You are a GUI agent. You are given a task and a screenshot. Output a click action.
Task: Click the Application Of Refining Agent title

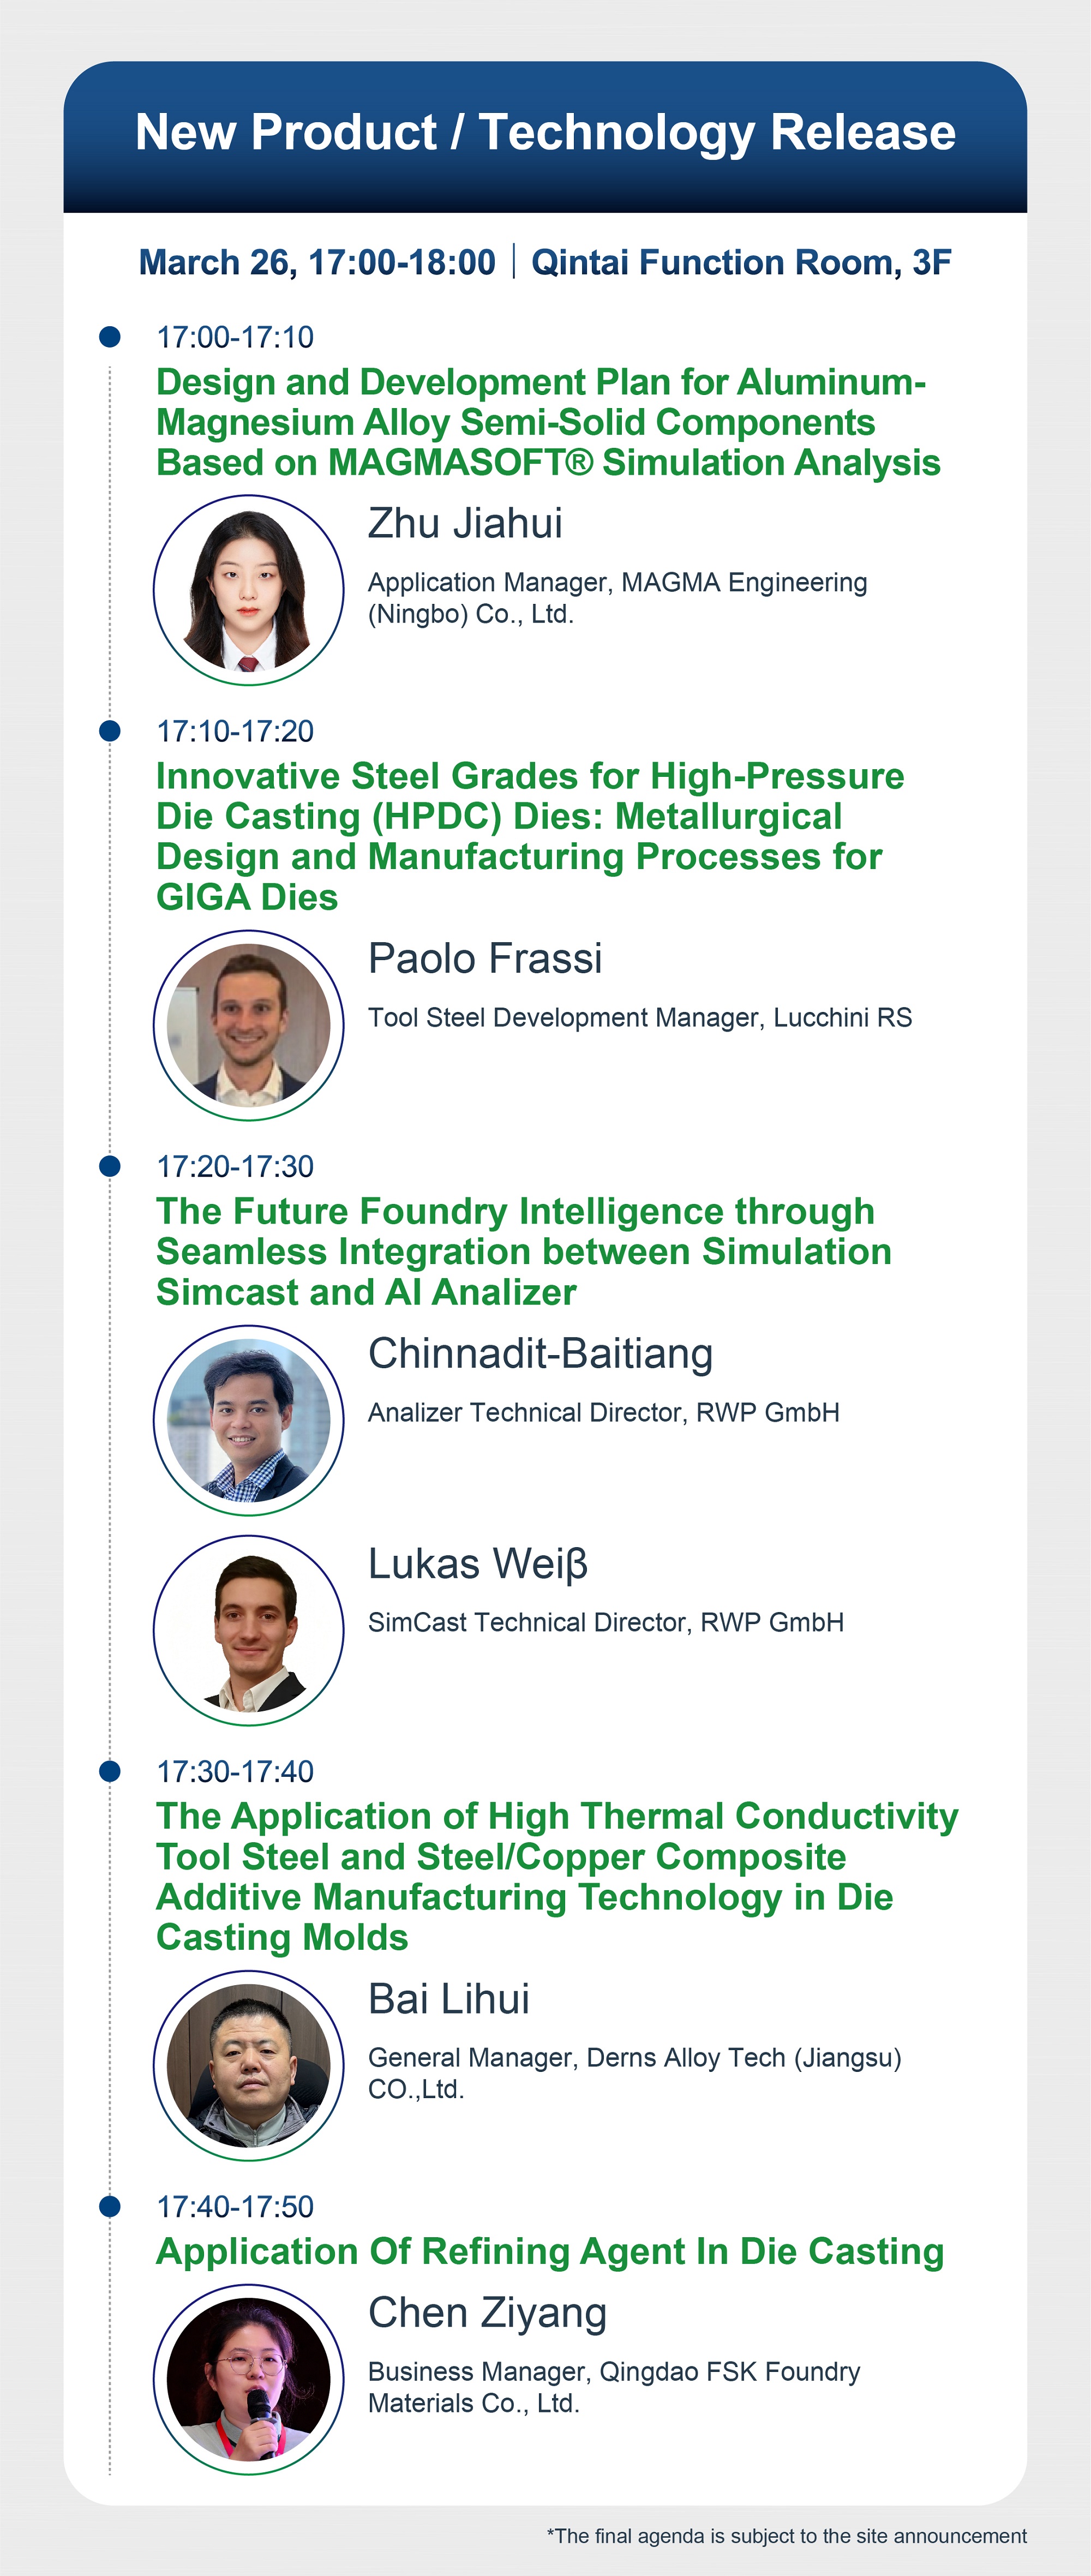[x=549, y=2251]
